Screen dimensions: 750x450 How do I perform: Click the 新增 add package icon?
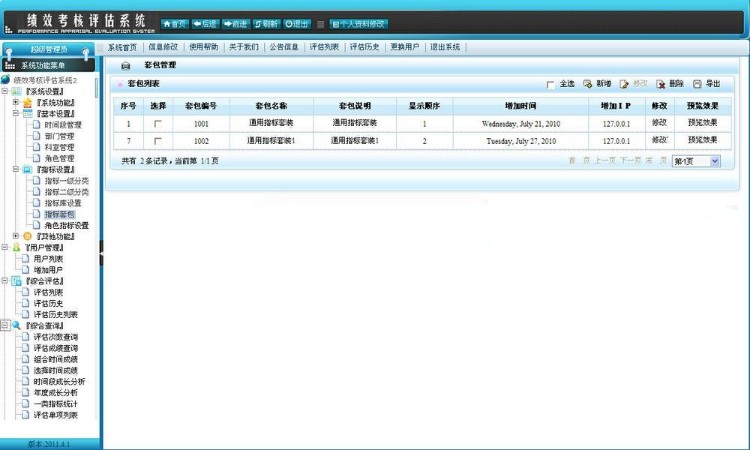[587, 84]
